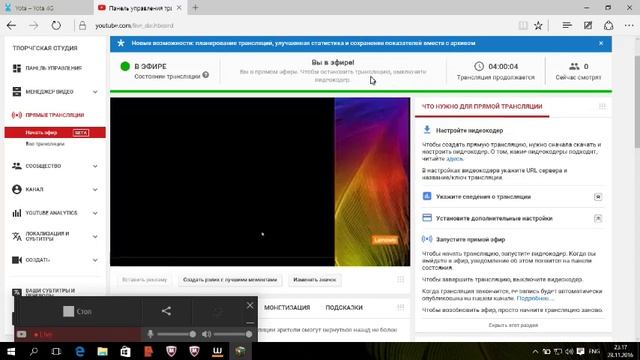Click the Настройте видеокодер download icon

pyautogui.click(x=427, y=130)
